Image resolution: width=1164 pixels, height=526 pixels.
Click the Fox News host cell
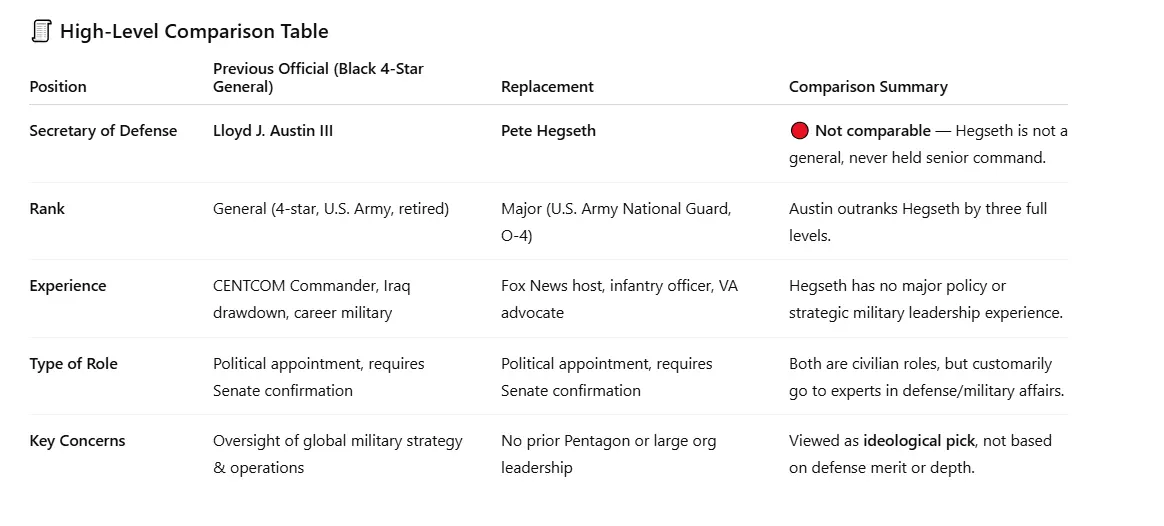[619, 299]
